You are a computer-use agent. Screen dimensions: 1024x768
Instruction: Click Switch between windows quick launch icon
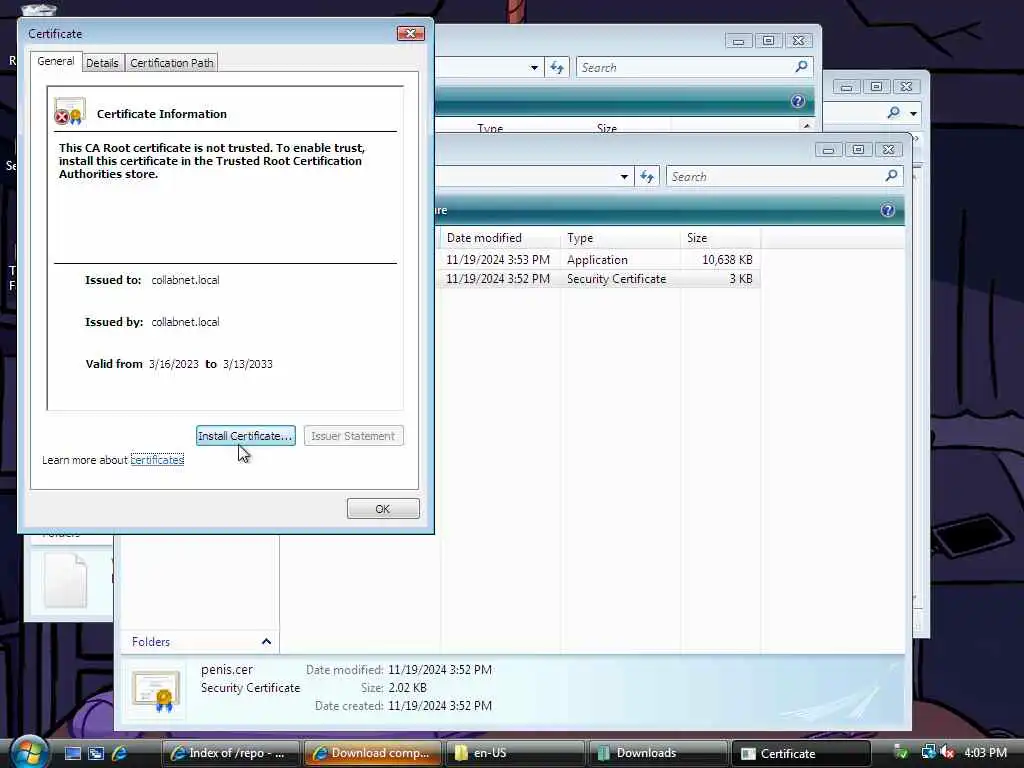(x=96, y=753)
